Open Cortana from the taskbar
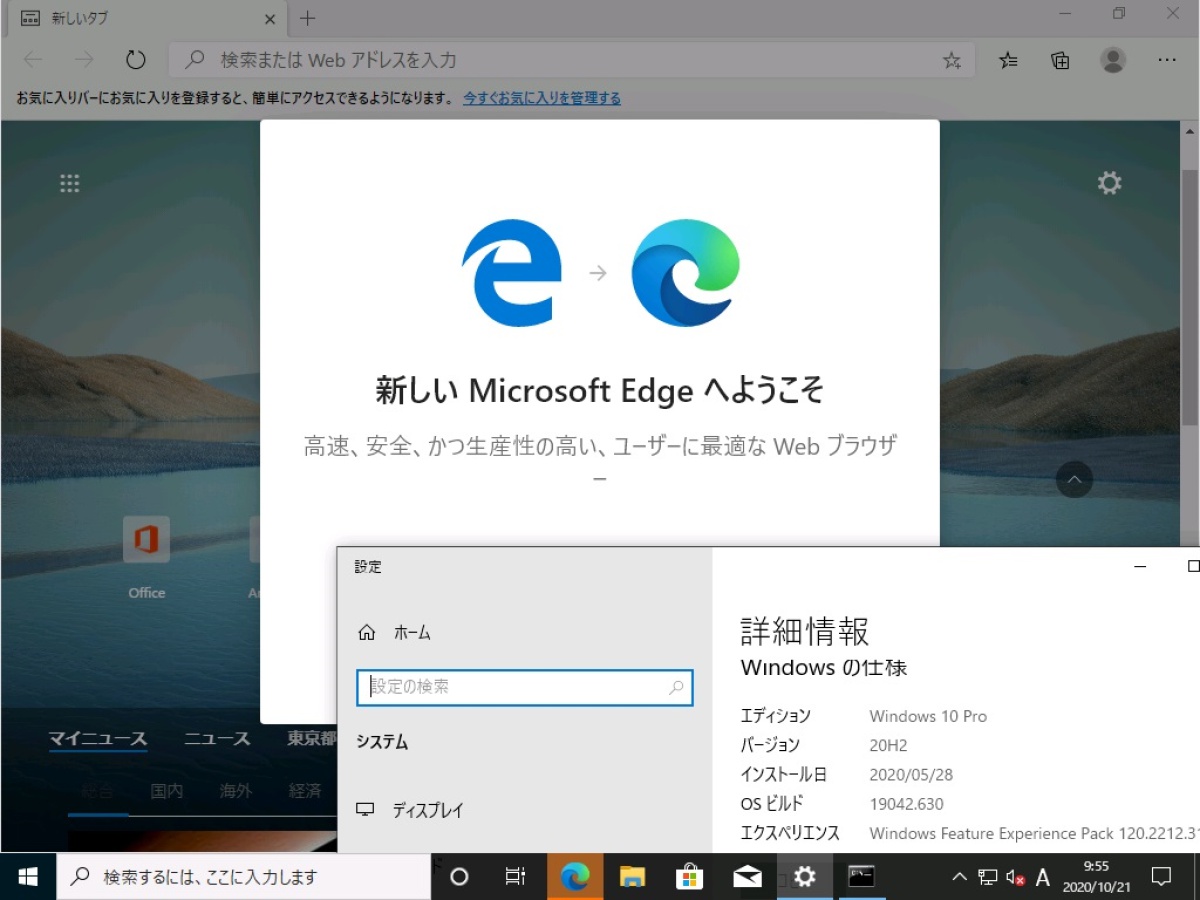Screen dimensions: 1200x900 click(x=458, y=876)
